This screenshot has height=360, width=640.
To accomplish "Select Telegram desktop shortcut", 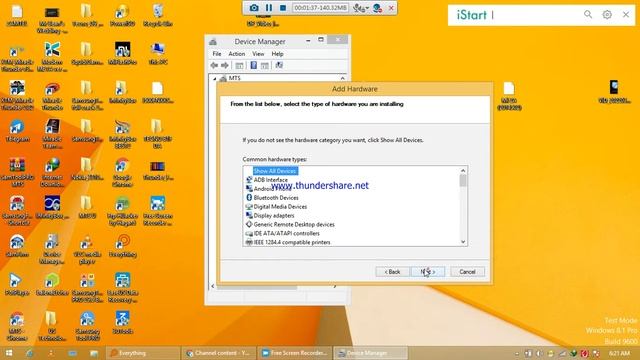I will point(17,131).
